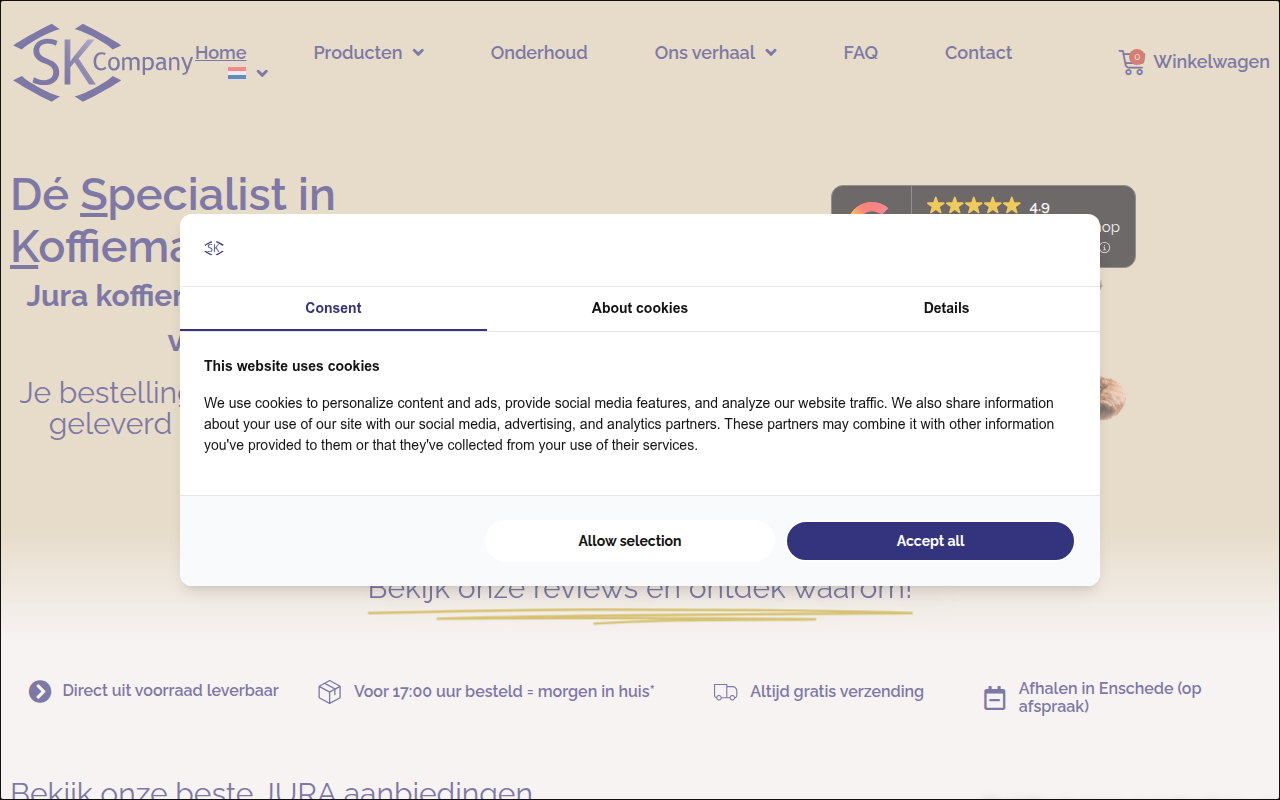1280x800 pixels.
Task: Open the Onderhoud page in the navigation
Action: [539, 53]
